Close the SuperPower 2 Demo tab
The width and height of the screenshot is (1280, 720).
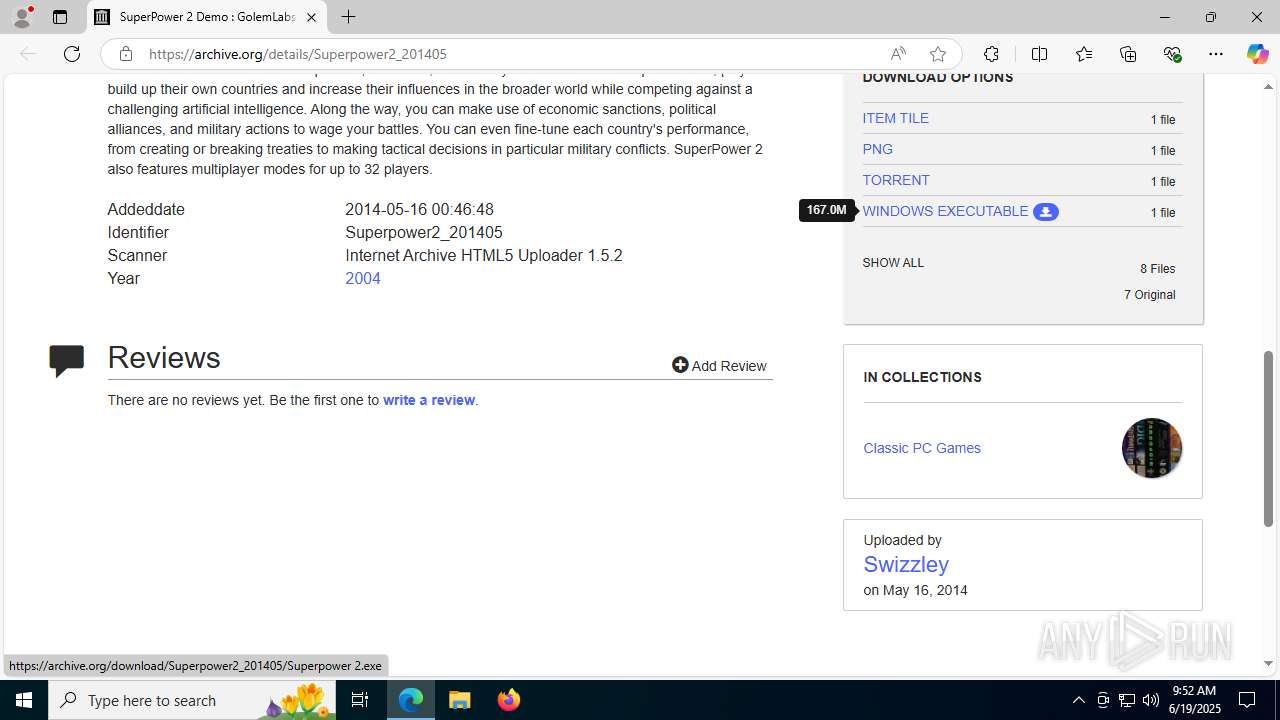tap(311, 17)
